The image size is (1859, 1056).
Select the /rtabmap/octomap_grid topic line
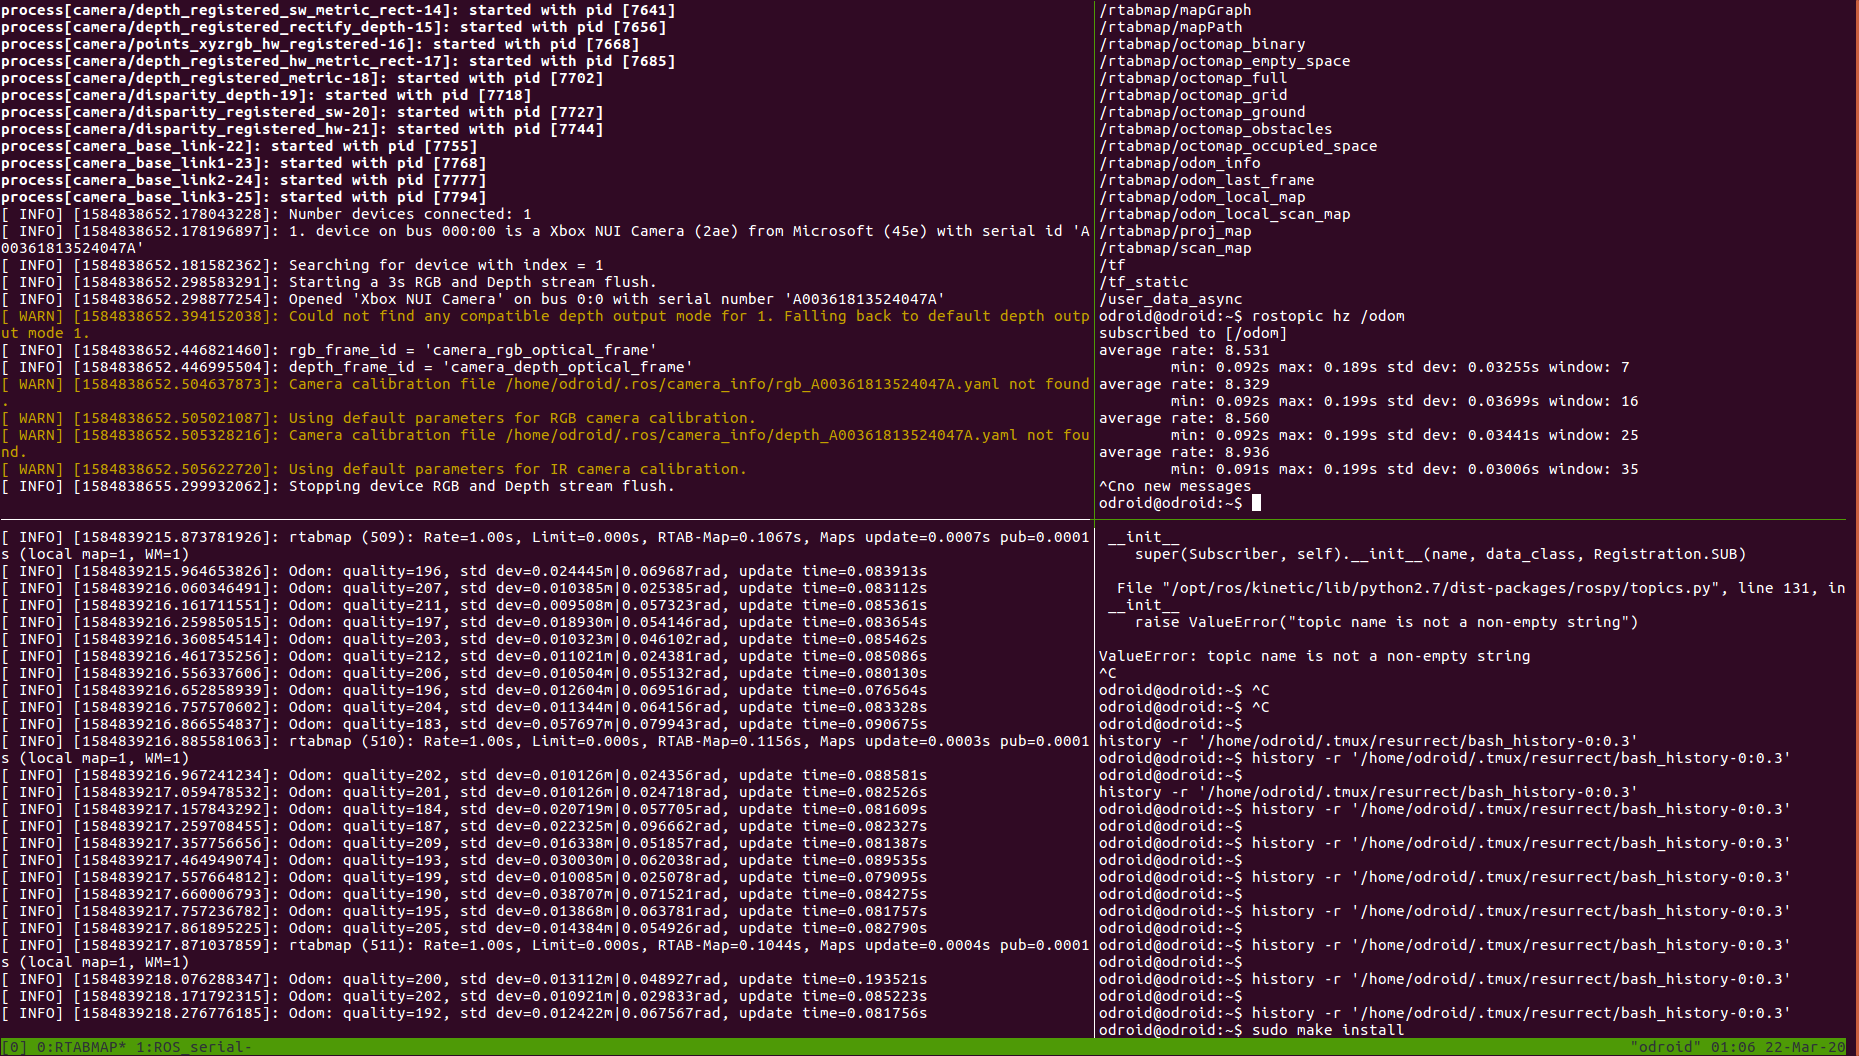coord(1193,95)
